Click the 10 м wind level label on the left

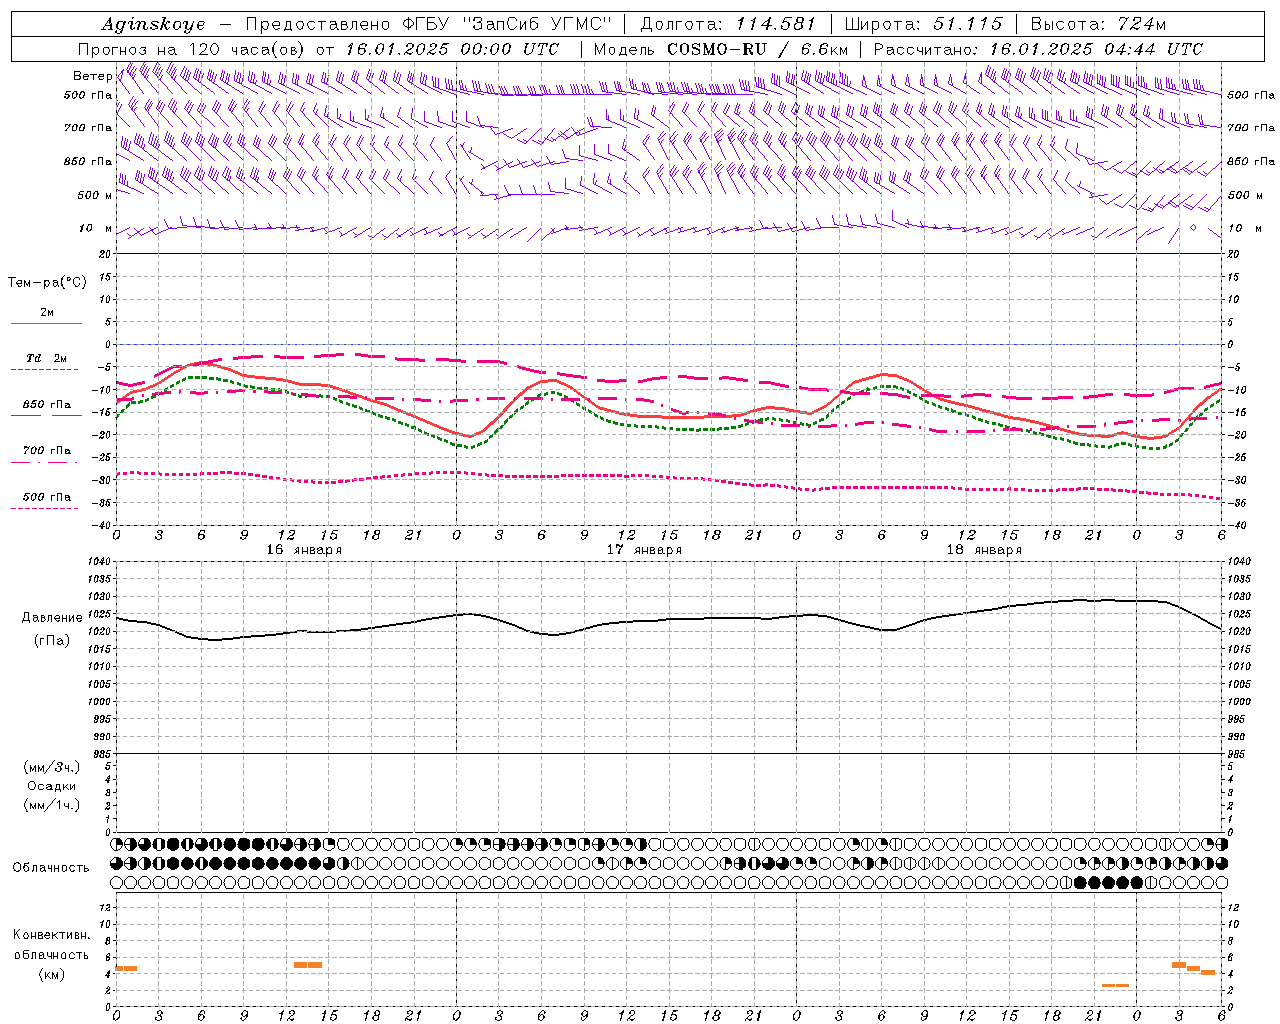[x=96, y=228]
